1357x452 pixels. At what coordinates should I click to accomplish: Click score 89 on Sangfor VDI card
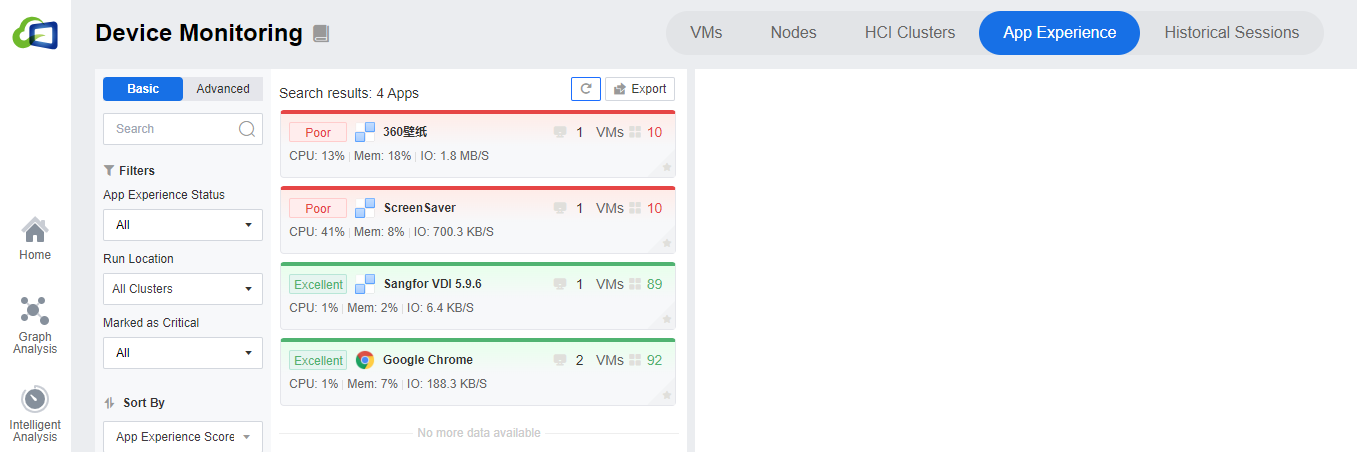coord(654,284)
